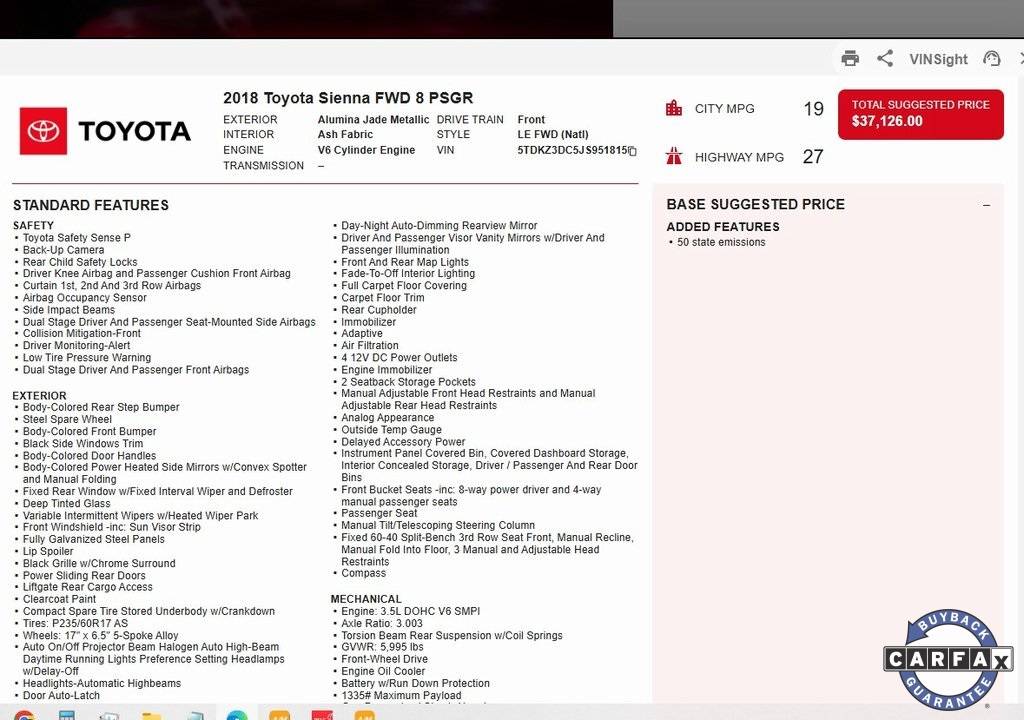Click the Alumina Jade Metallic exterior value
The image size is (1024, 720).
(373, 120)
